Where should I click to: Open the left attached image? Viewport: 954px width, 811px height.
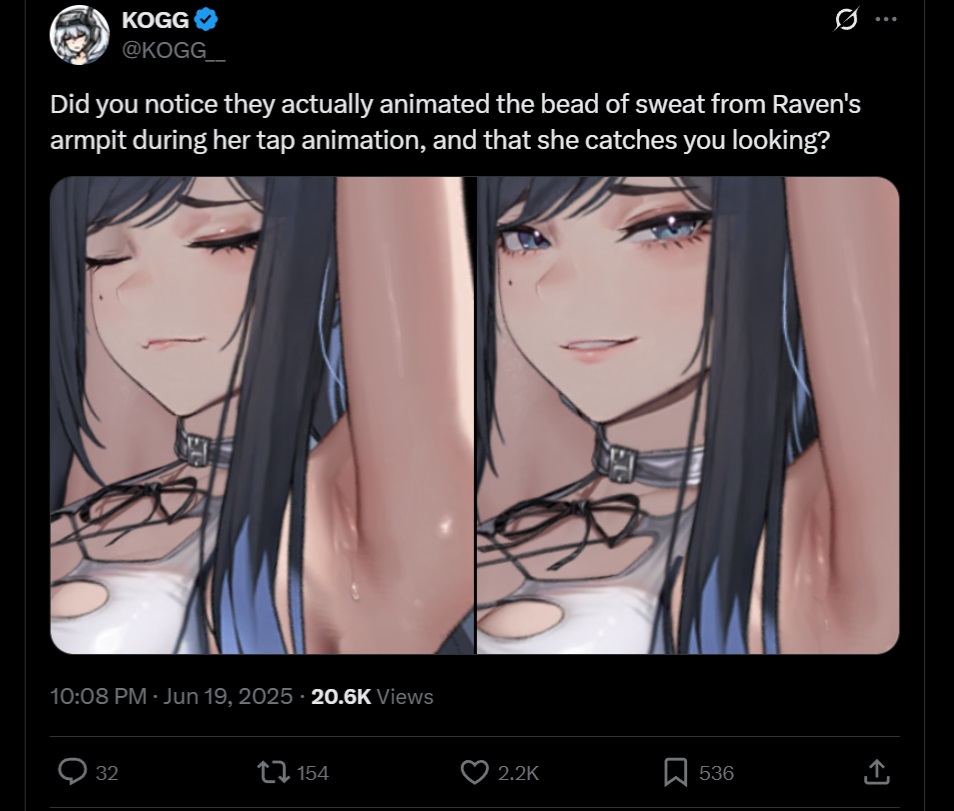[x=262, y=416]
